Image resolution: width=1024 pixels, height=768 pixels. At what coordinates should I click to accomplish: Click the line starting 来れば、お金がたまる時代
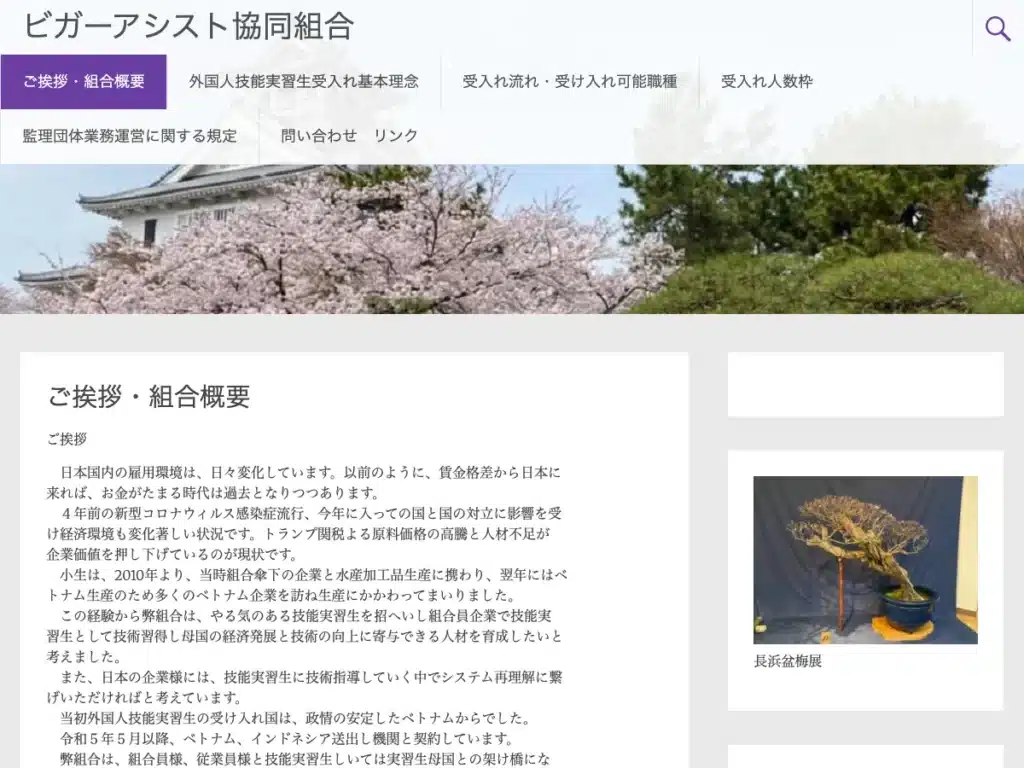point(214,492)
